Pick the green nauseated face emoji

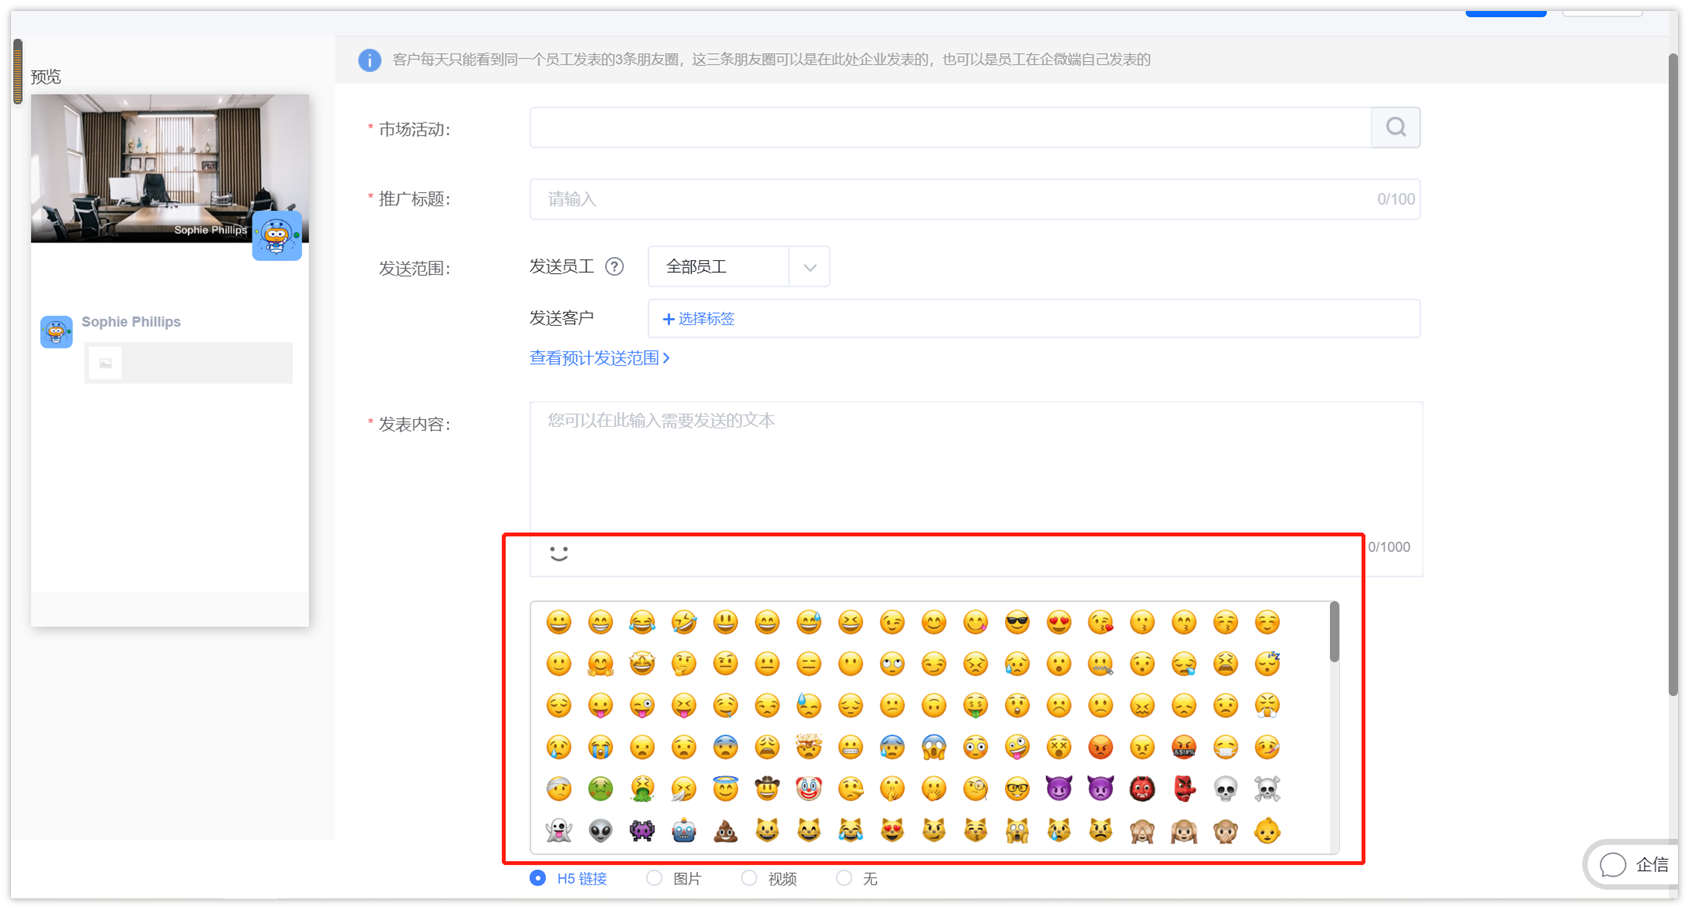600,789
